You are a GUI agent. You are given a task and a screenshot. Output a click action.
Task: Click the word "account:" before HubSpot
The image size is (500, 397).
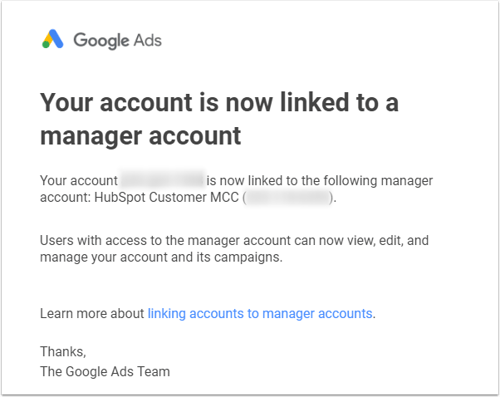click(65, 197)
